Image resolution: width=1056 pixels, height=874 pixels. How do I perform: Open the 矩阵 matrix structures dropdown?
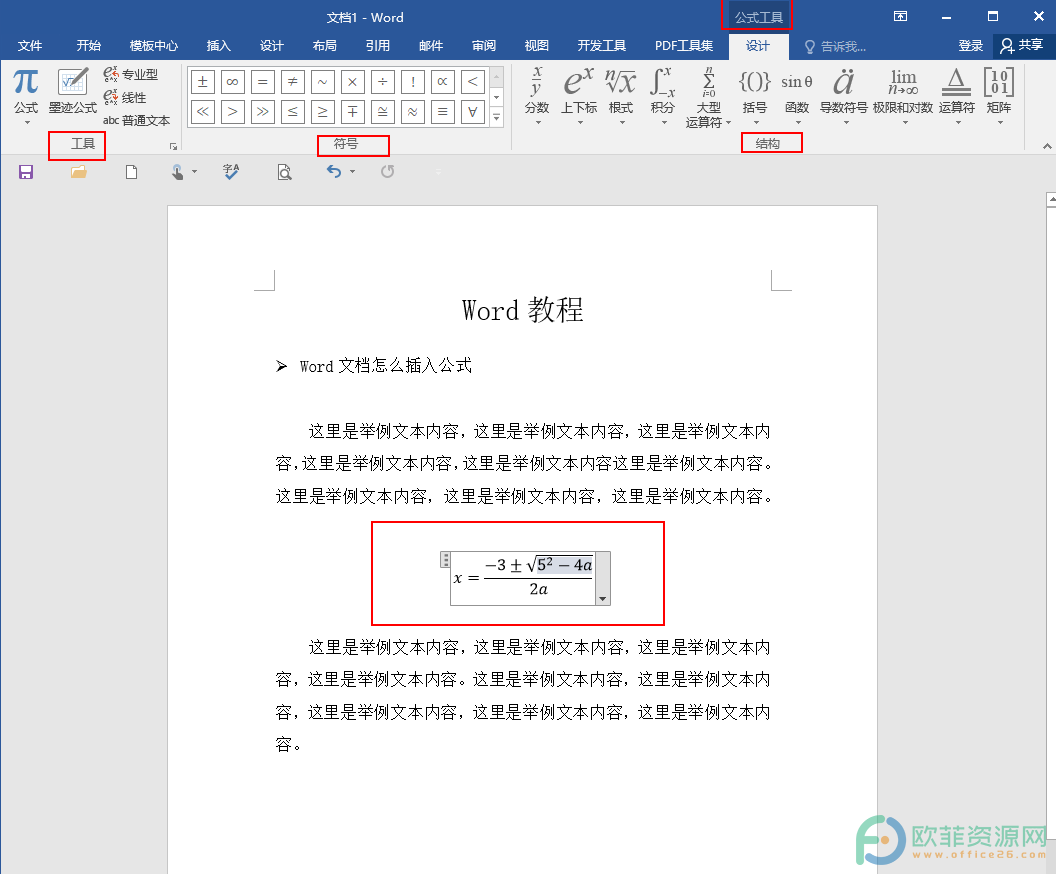(999, 96)
